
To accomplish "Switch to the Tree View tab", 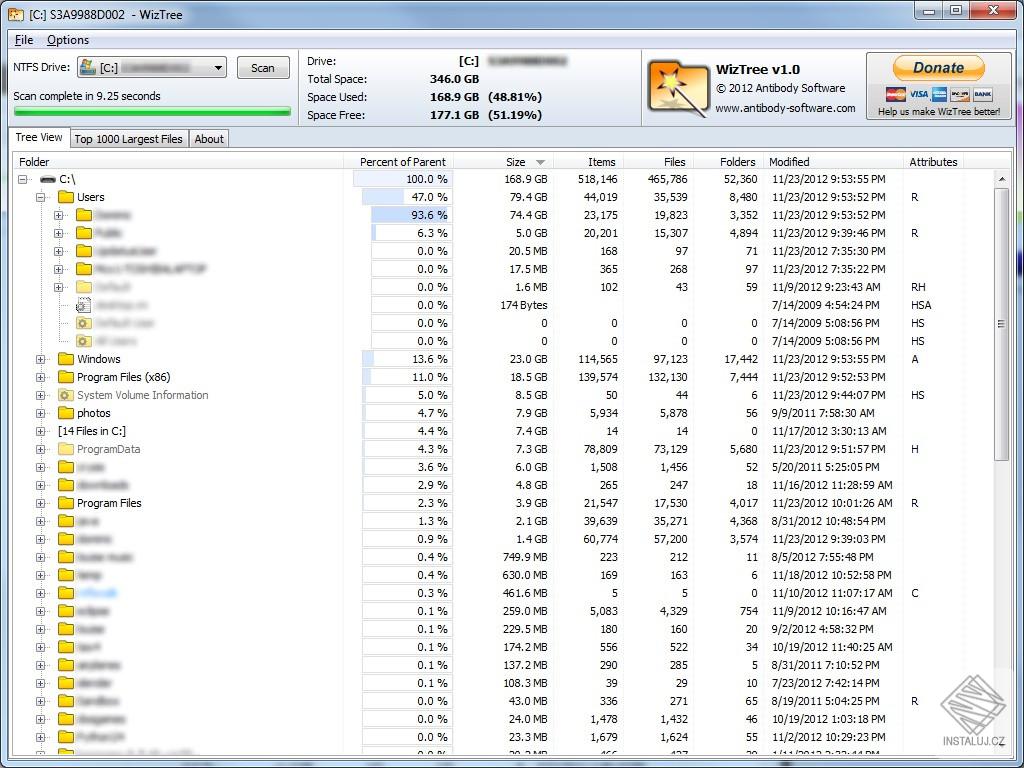I will coord(39,137).
